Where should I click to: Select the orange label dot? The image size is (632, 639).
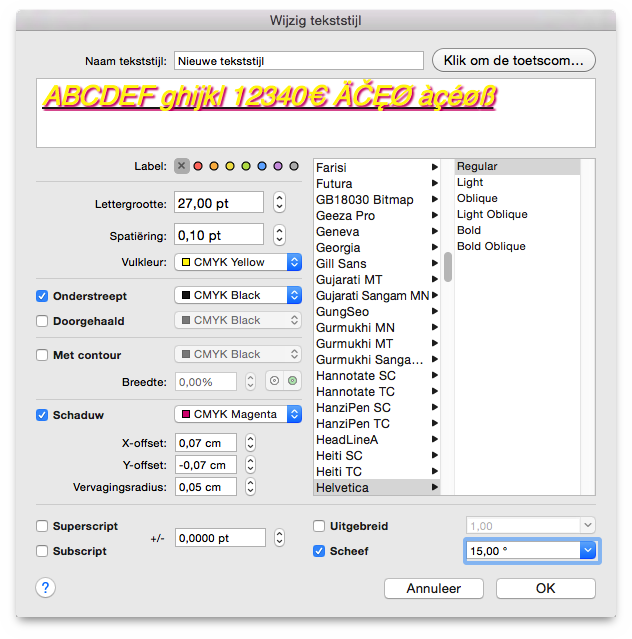point(214,166)
